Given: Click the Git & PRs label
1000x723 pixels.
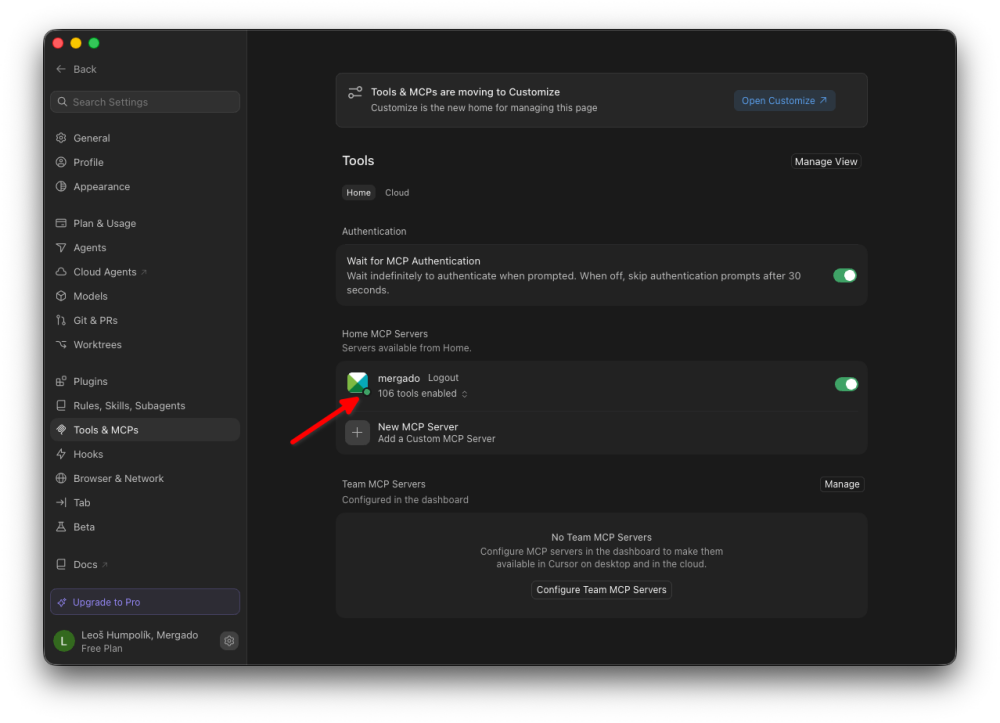Looking at the screenshot, I should pos(95,320).
